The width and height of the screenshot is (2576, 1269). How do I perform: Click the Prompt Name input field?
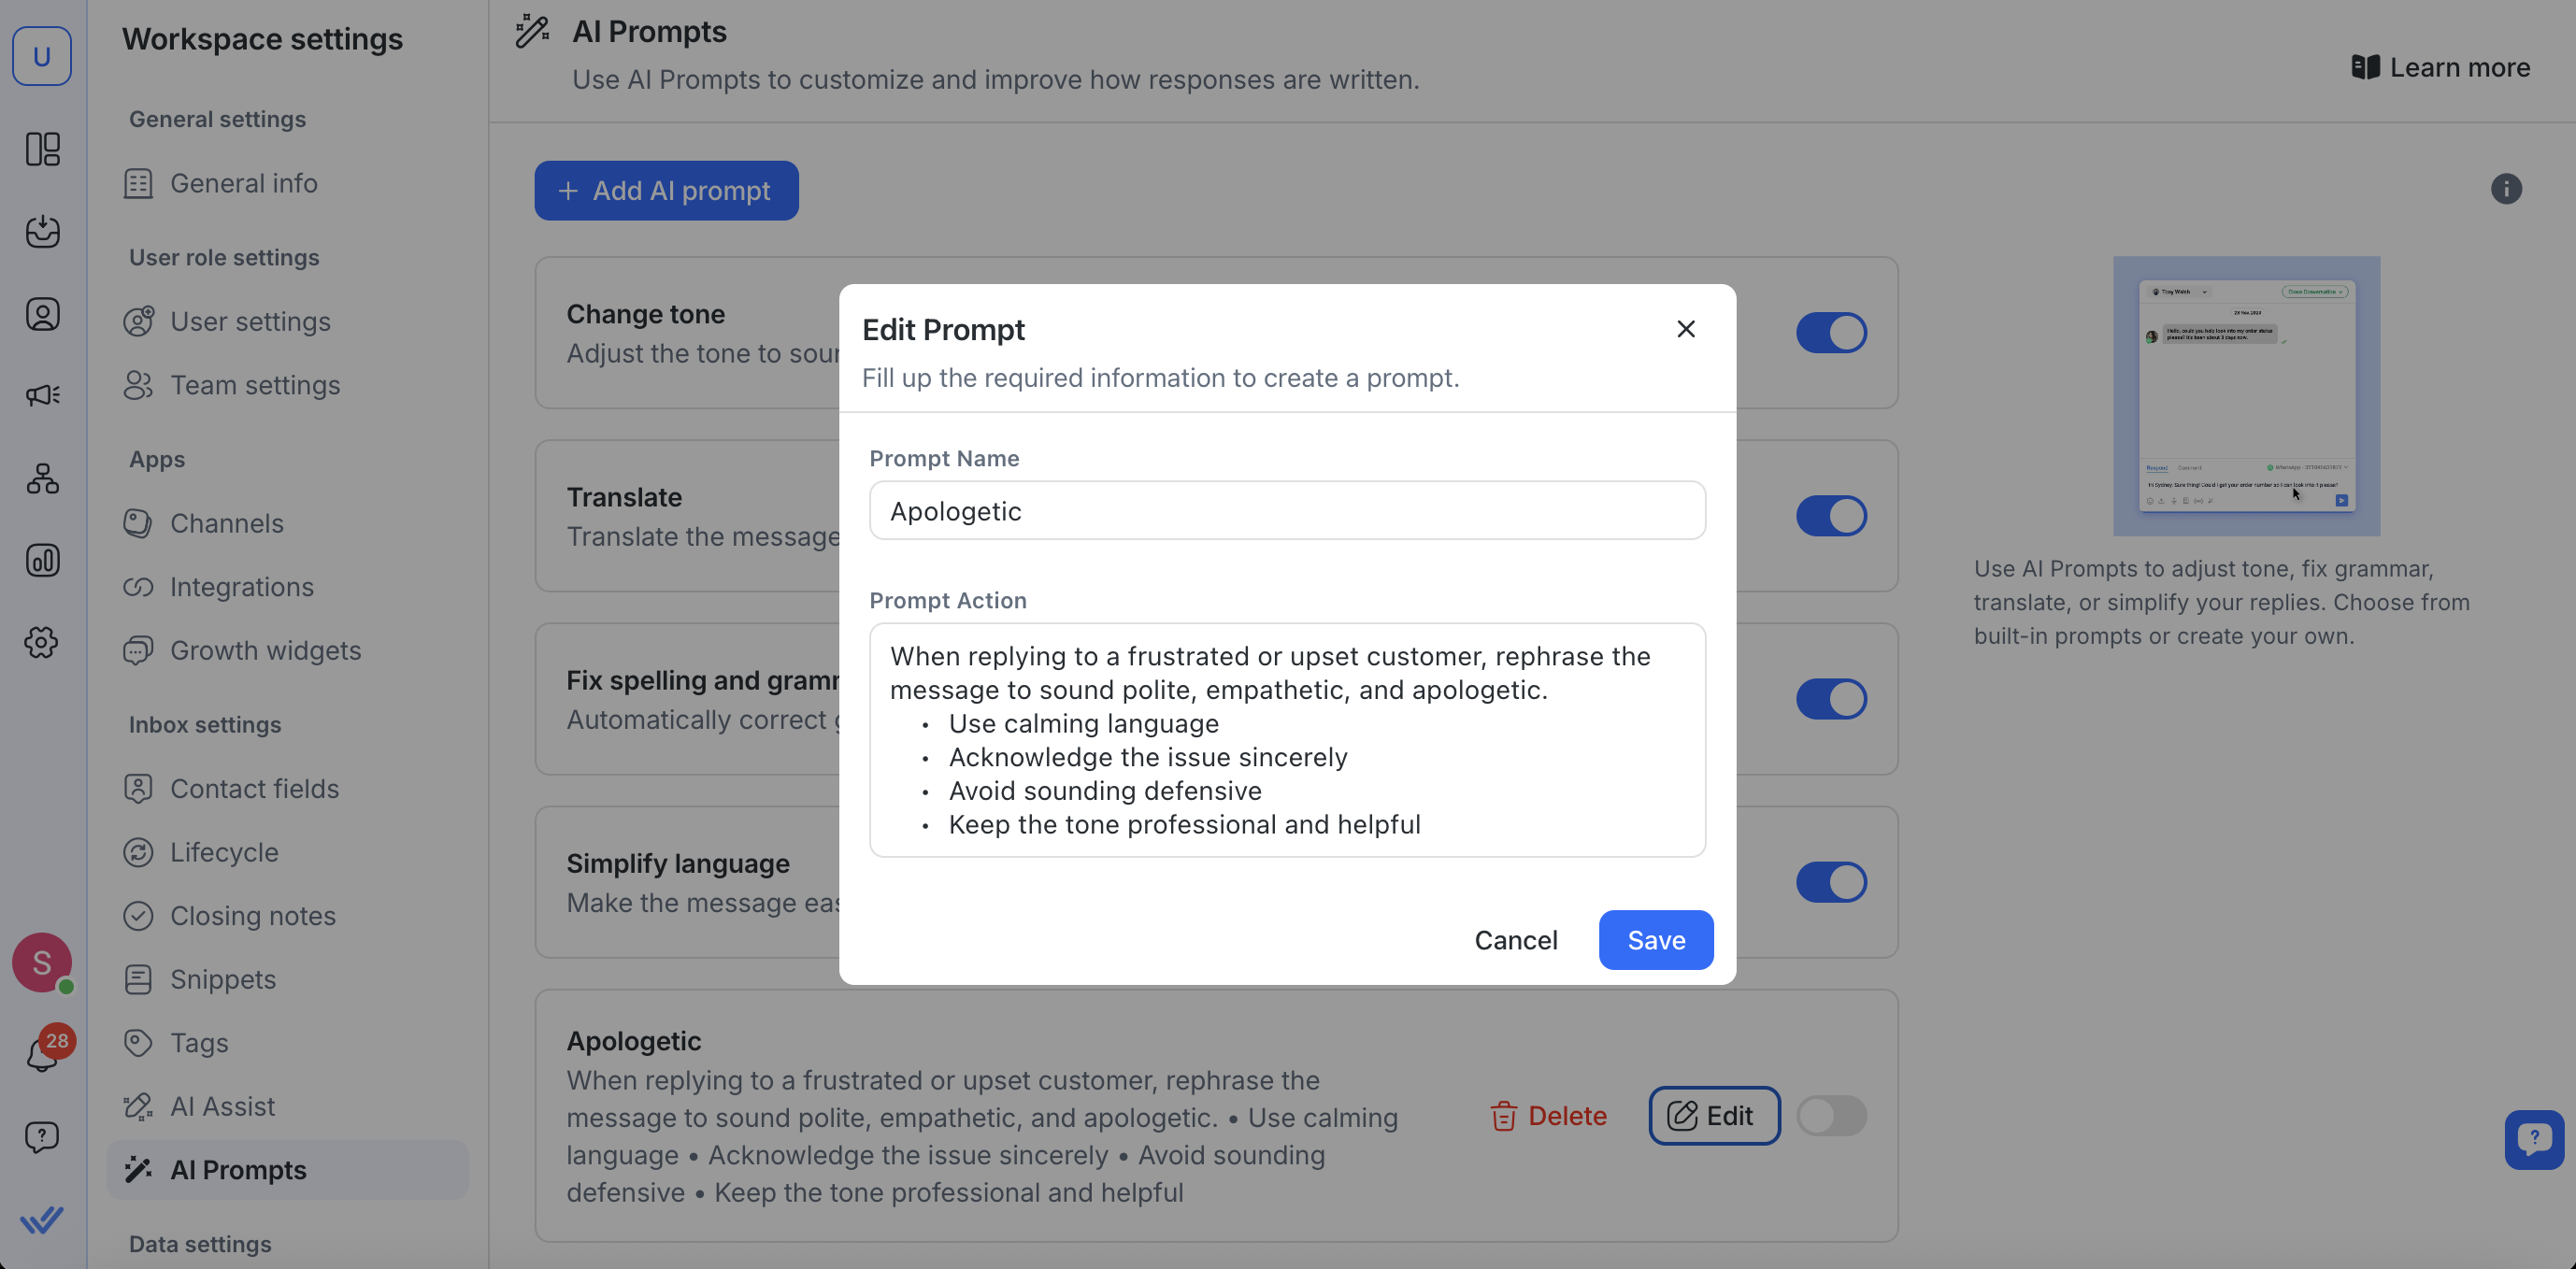pyautogui.click(x=1286, y=511)
